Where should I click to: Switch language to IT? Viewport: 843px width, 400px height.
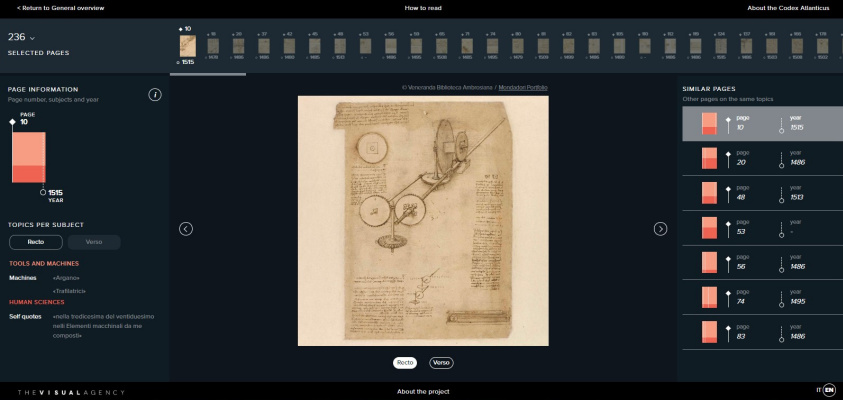(819, 390)
